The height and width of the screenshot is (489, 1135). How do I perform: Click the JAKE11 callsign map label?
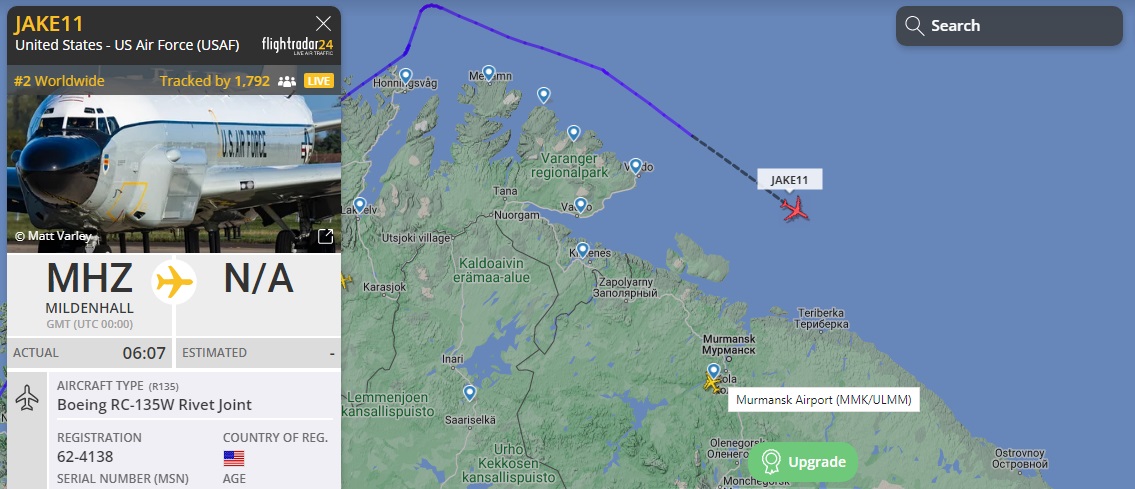pyautogui.click(x=790, y=180)
